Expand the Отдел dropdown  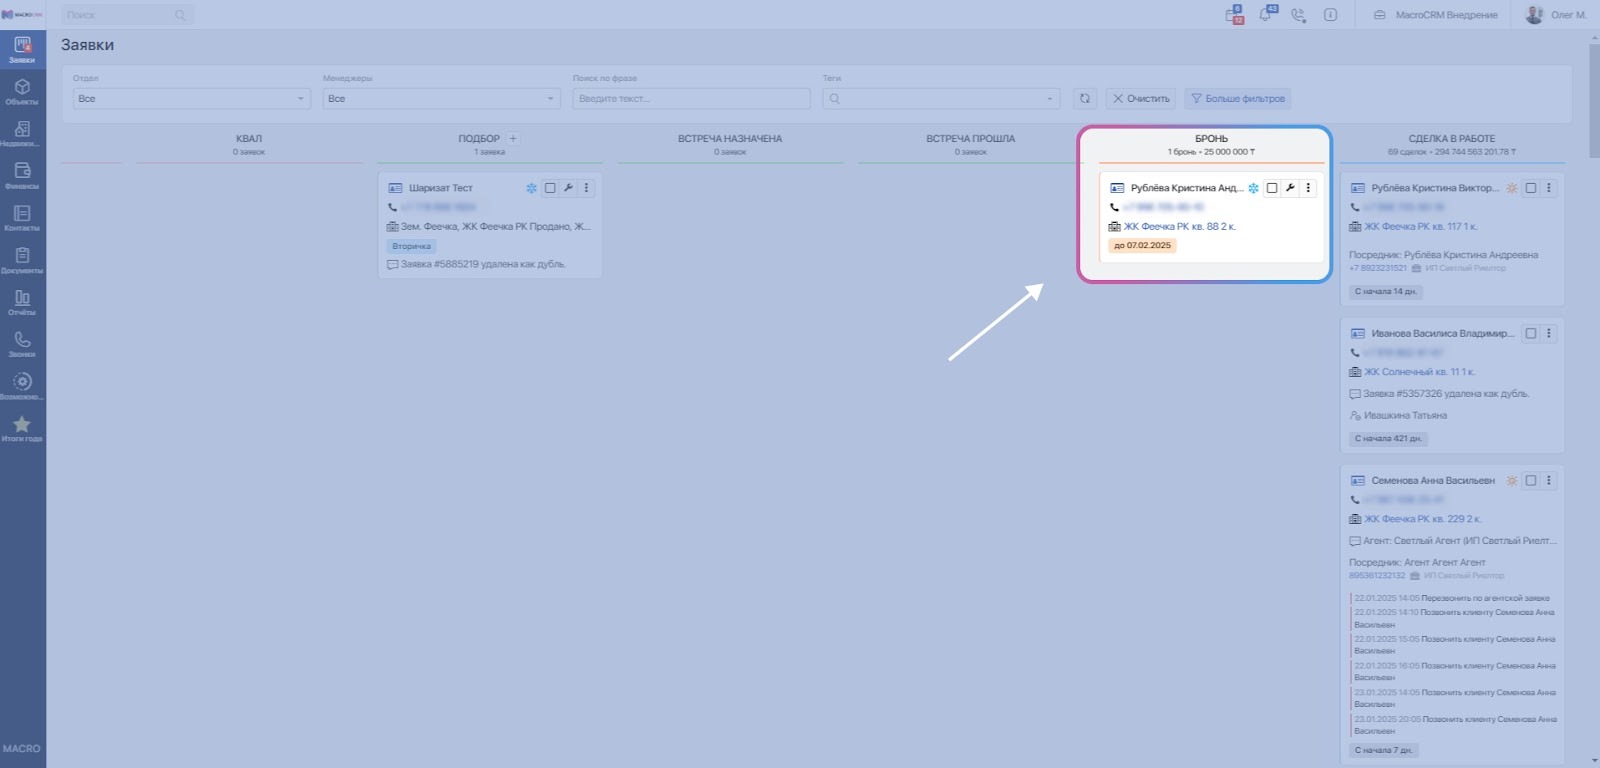191,99
